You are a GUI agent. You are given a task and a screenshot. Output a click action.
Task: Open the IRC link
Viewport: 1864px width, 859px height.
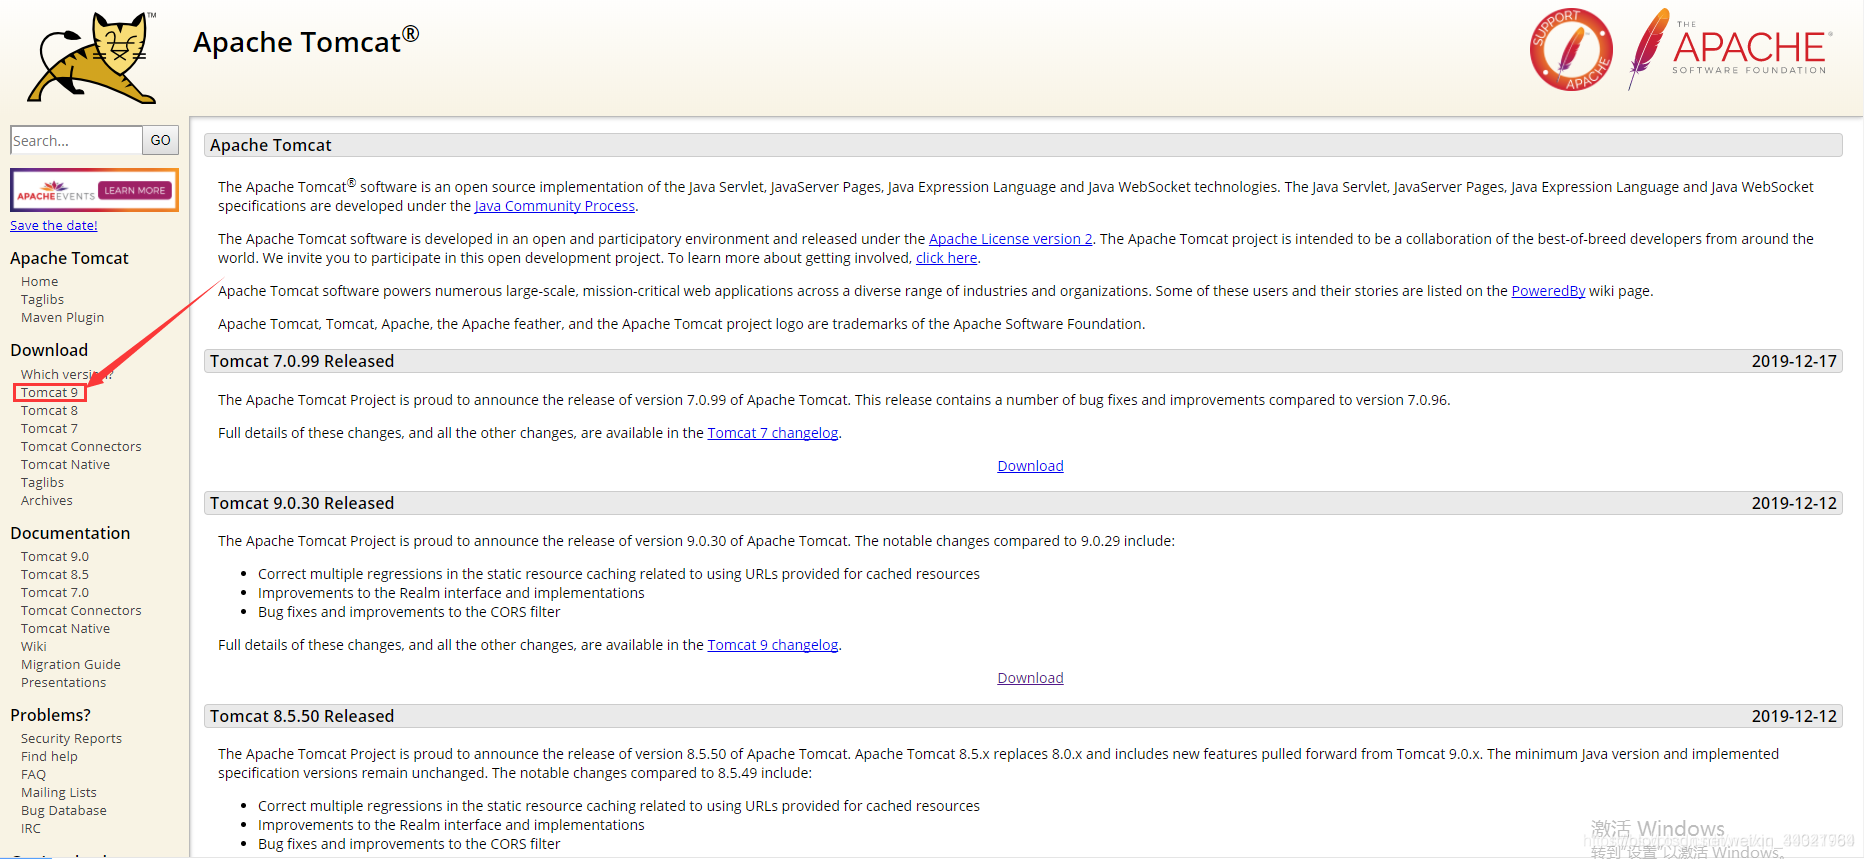coord(31,828)
